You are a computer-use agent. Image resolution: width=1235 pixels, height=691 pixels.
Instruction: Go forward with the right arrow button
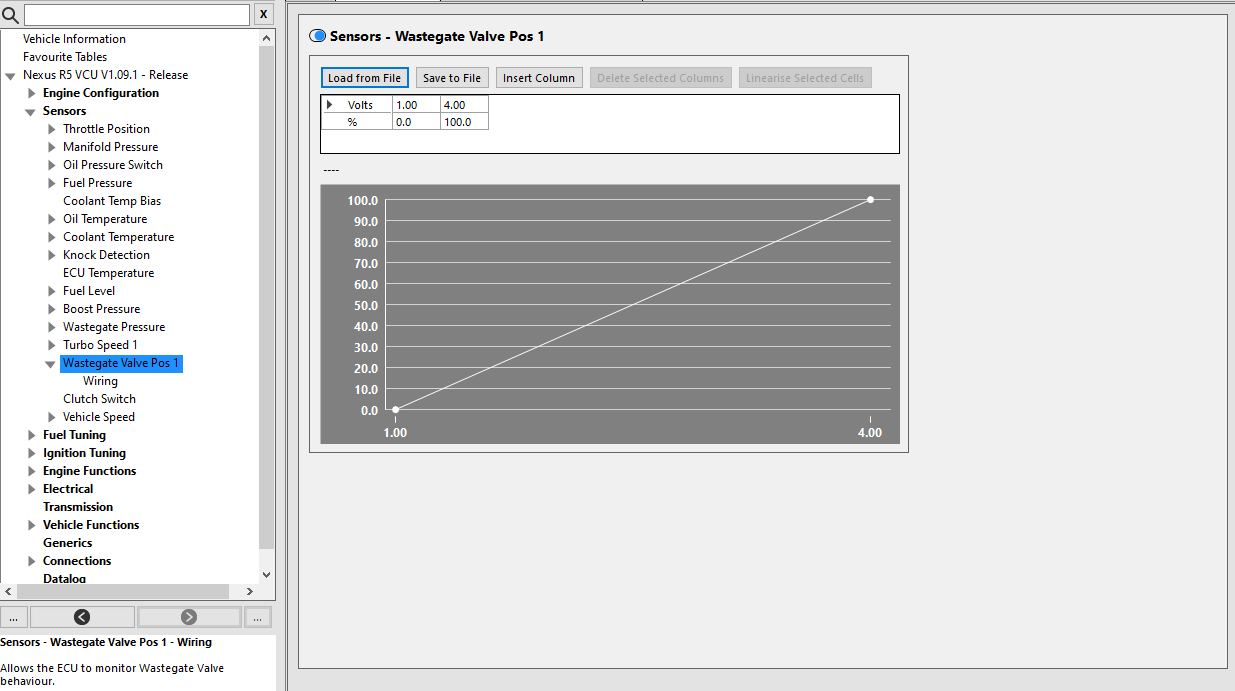[x=189, y=617]
